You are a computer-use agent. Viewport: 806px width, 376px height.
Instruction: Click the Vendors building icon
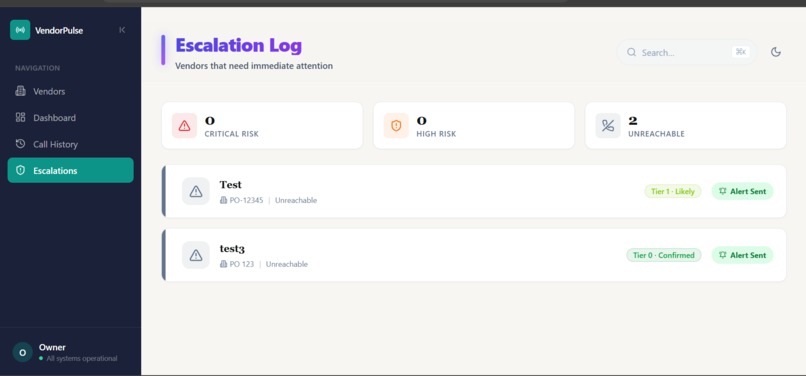[x=21, y=91]
